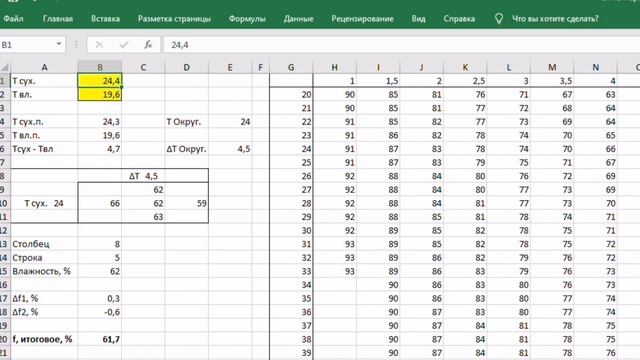Select the yellow cell with 19,6
This screenshot has height=360, width=640.
(100, 95)
